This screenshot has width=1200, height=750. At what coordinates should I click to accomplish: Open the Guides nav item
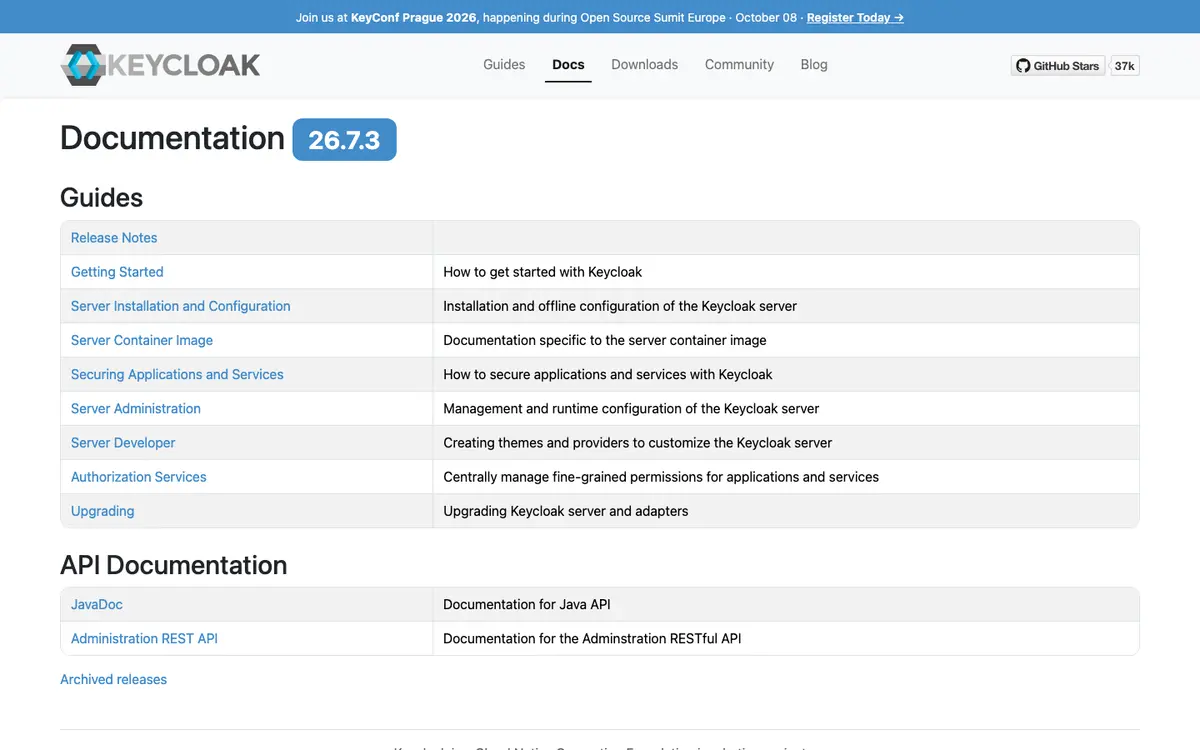[x=504, y=64]
